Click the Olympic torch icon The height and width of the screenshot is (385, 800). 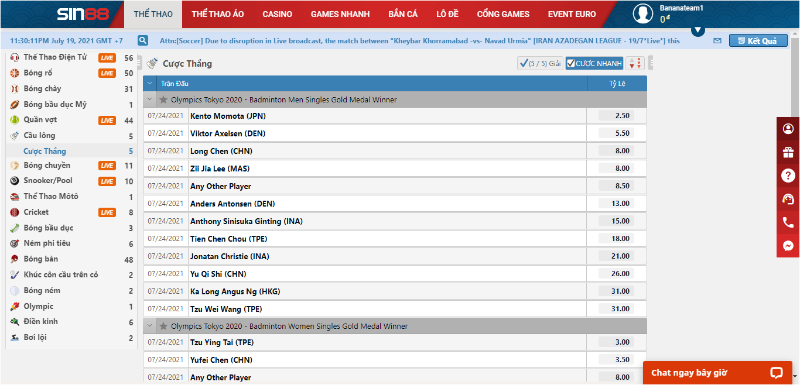pos(15,306)
